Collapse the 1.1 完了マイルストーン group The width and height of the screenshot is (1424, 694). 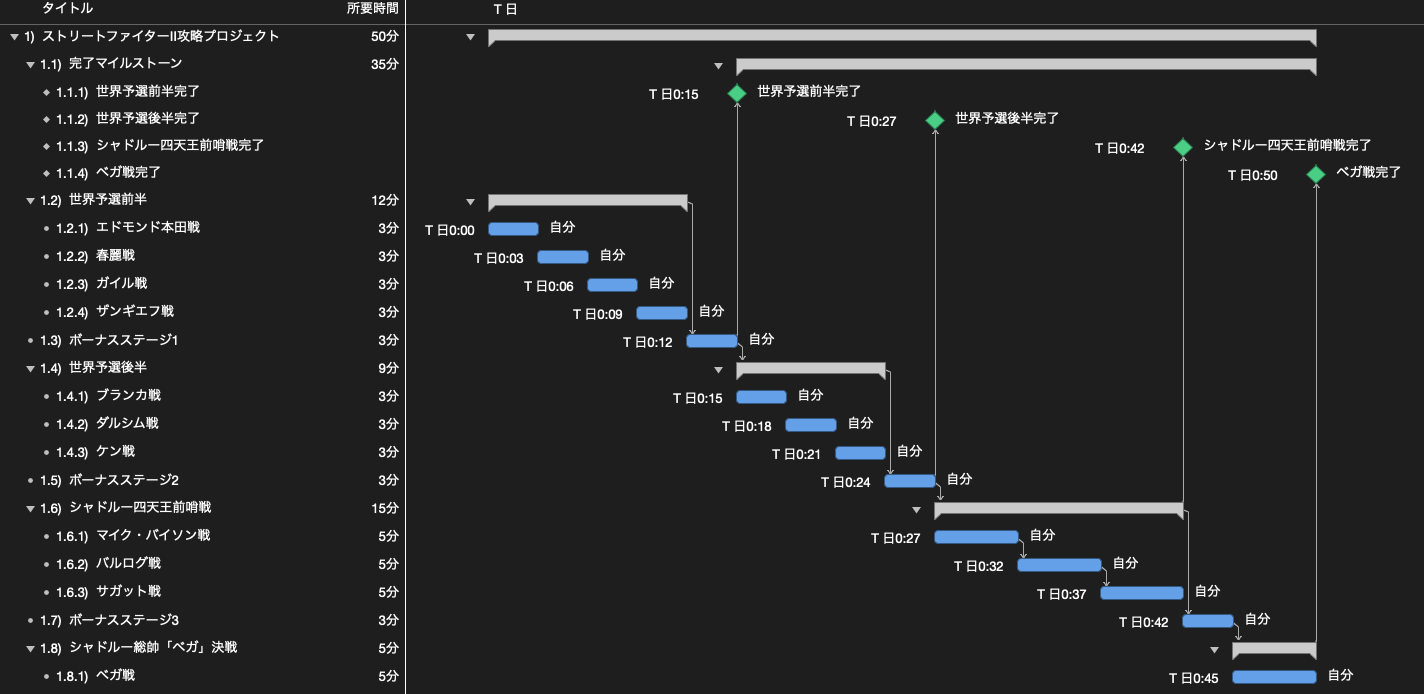(x=30, y=64)
